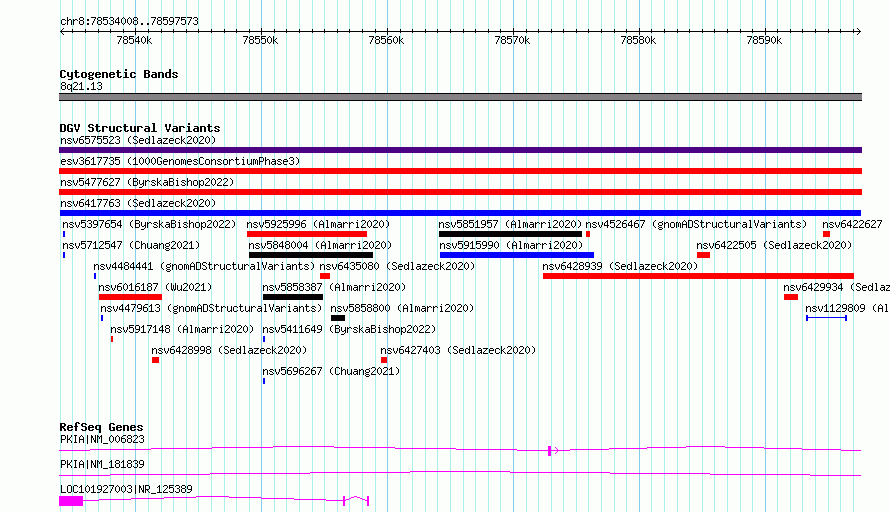Image resolution: width=890 pixels, height=512 pixels.
Task: Select the nsv5917148 tiny red marker
Action: pyautogui.click(x=112, y=339)
